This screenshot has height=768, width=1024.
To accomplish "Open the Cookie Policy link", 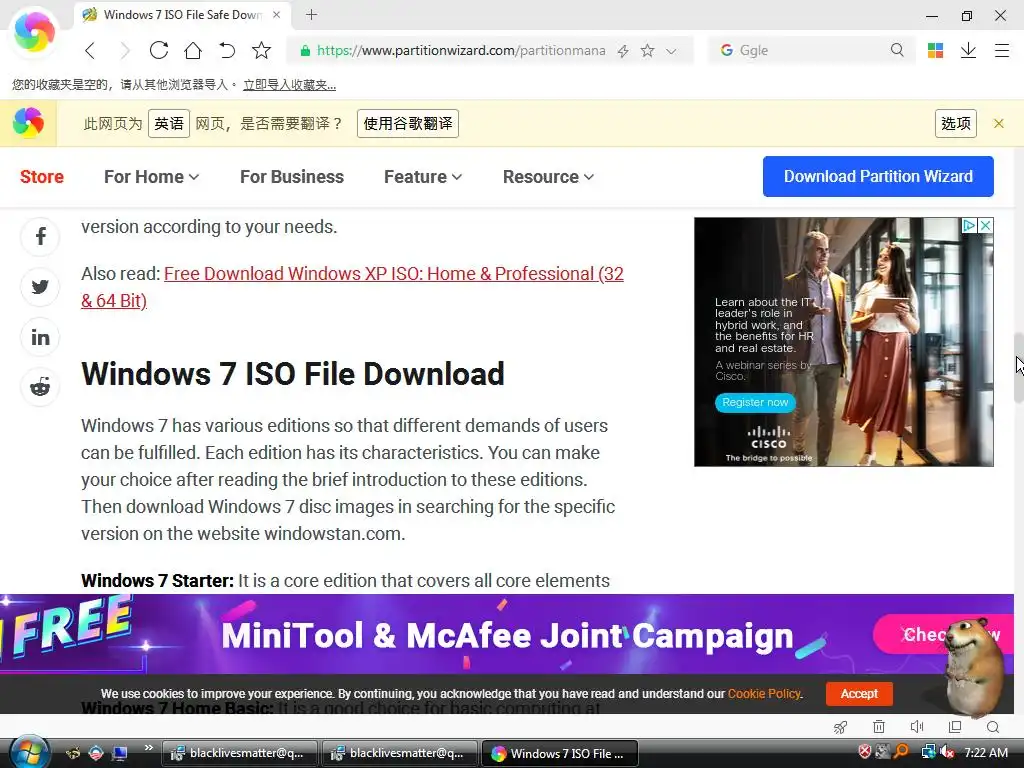I will pyautogui.click(x=764, y=694).
